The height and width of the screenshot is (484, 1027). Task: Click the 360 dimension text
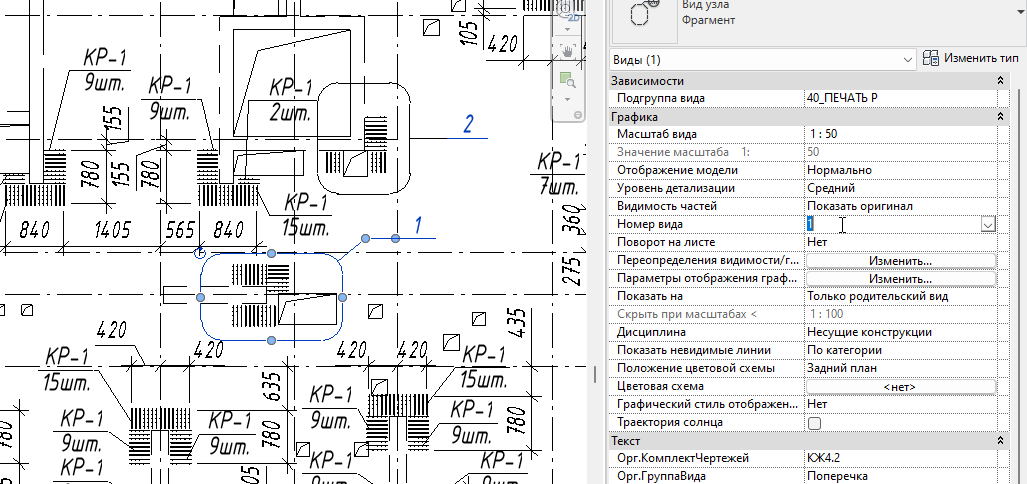(574, 221)
